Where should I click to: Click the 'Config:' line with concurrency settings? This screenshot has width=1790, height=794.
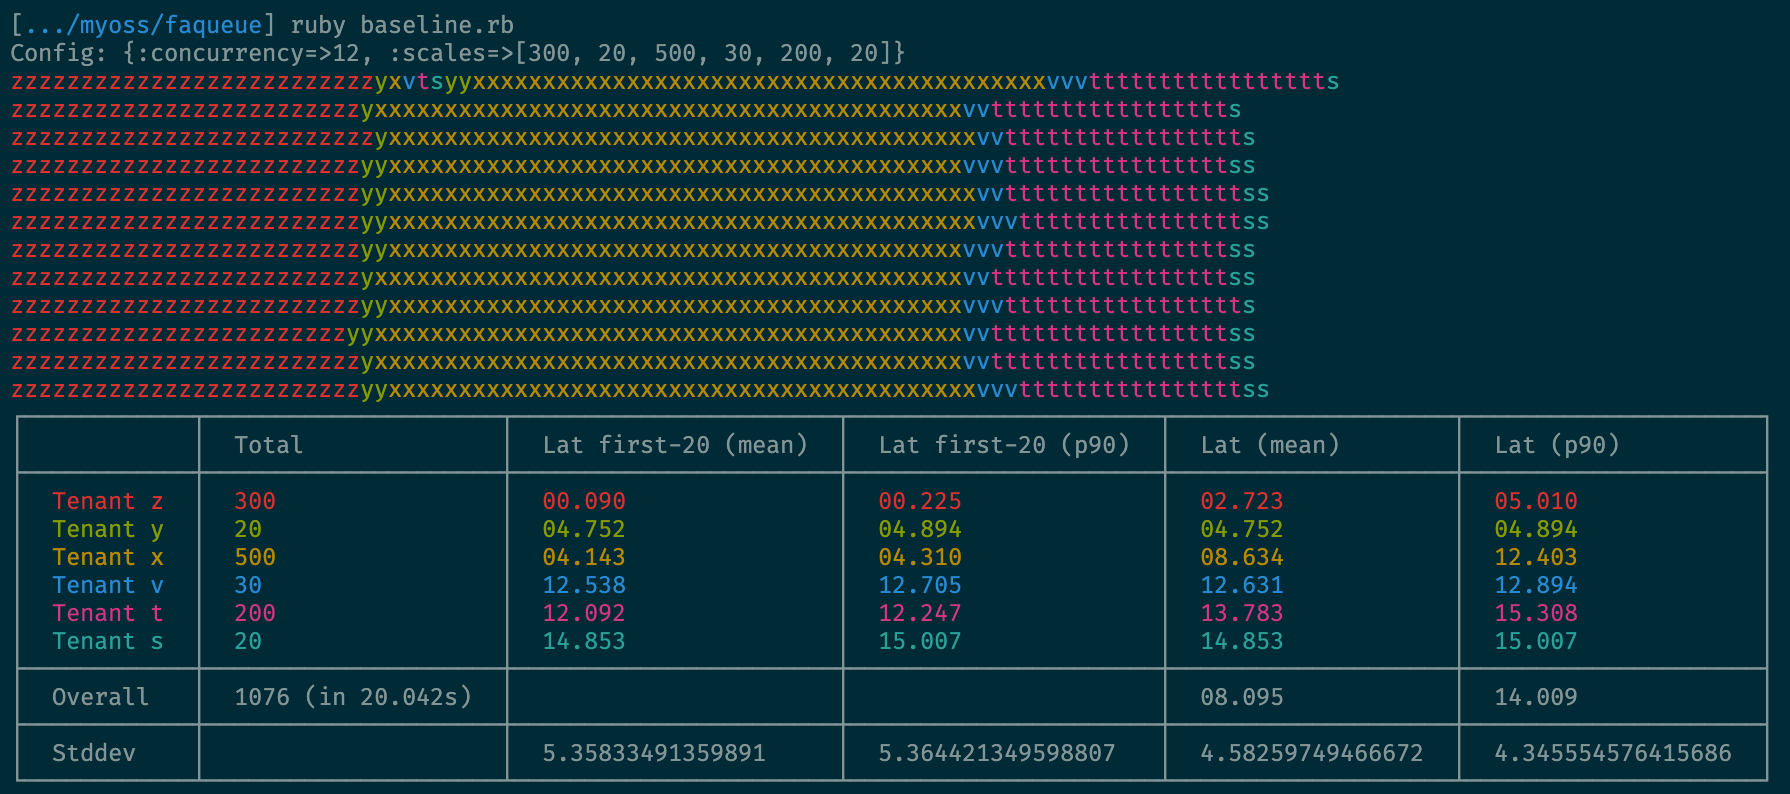pos(458,53)
